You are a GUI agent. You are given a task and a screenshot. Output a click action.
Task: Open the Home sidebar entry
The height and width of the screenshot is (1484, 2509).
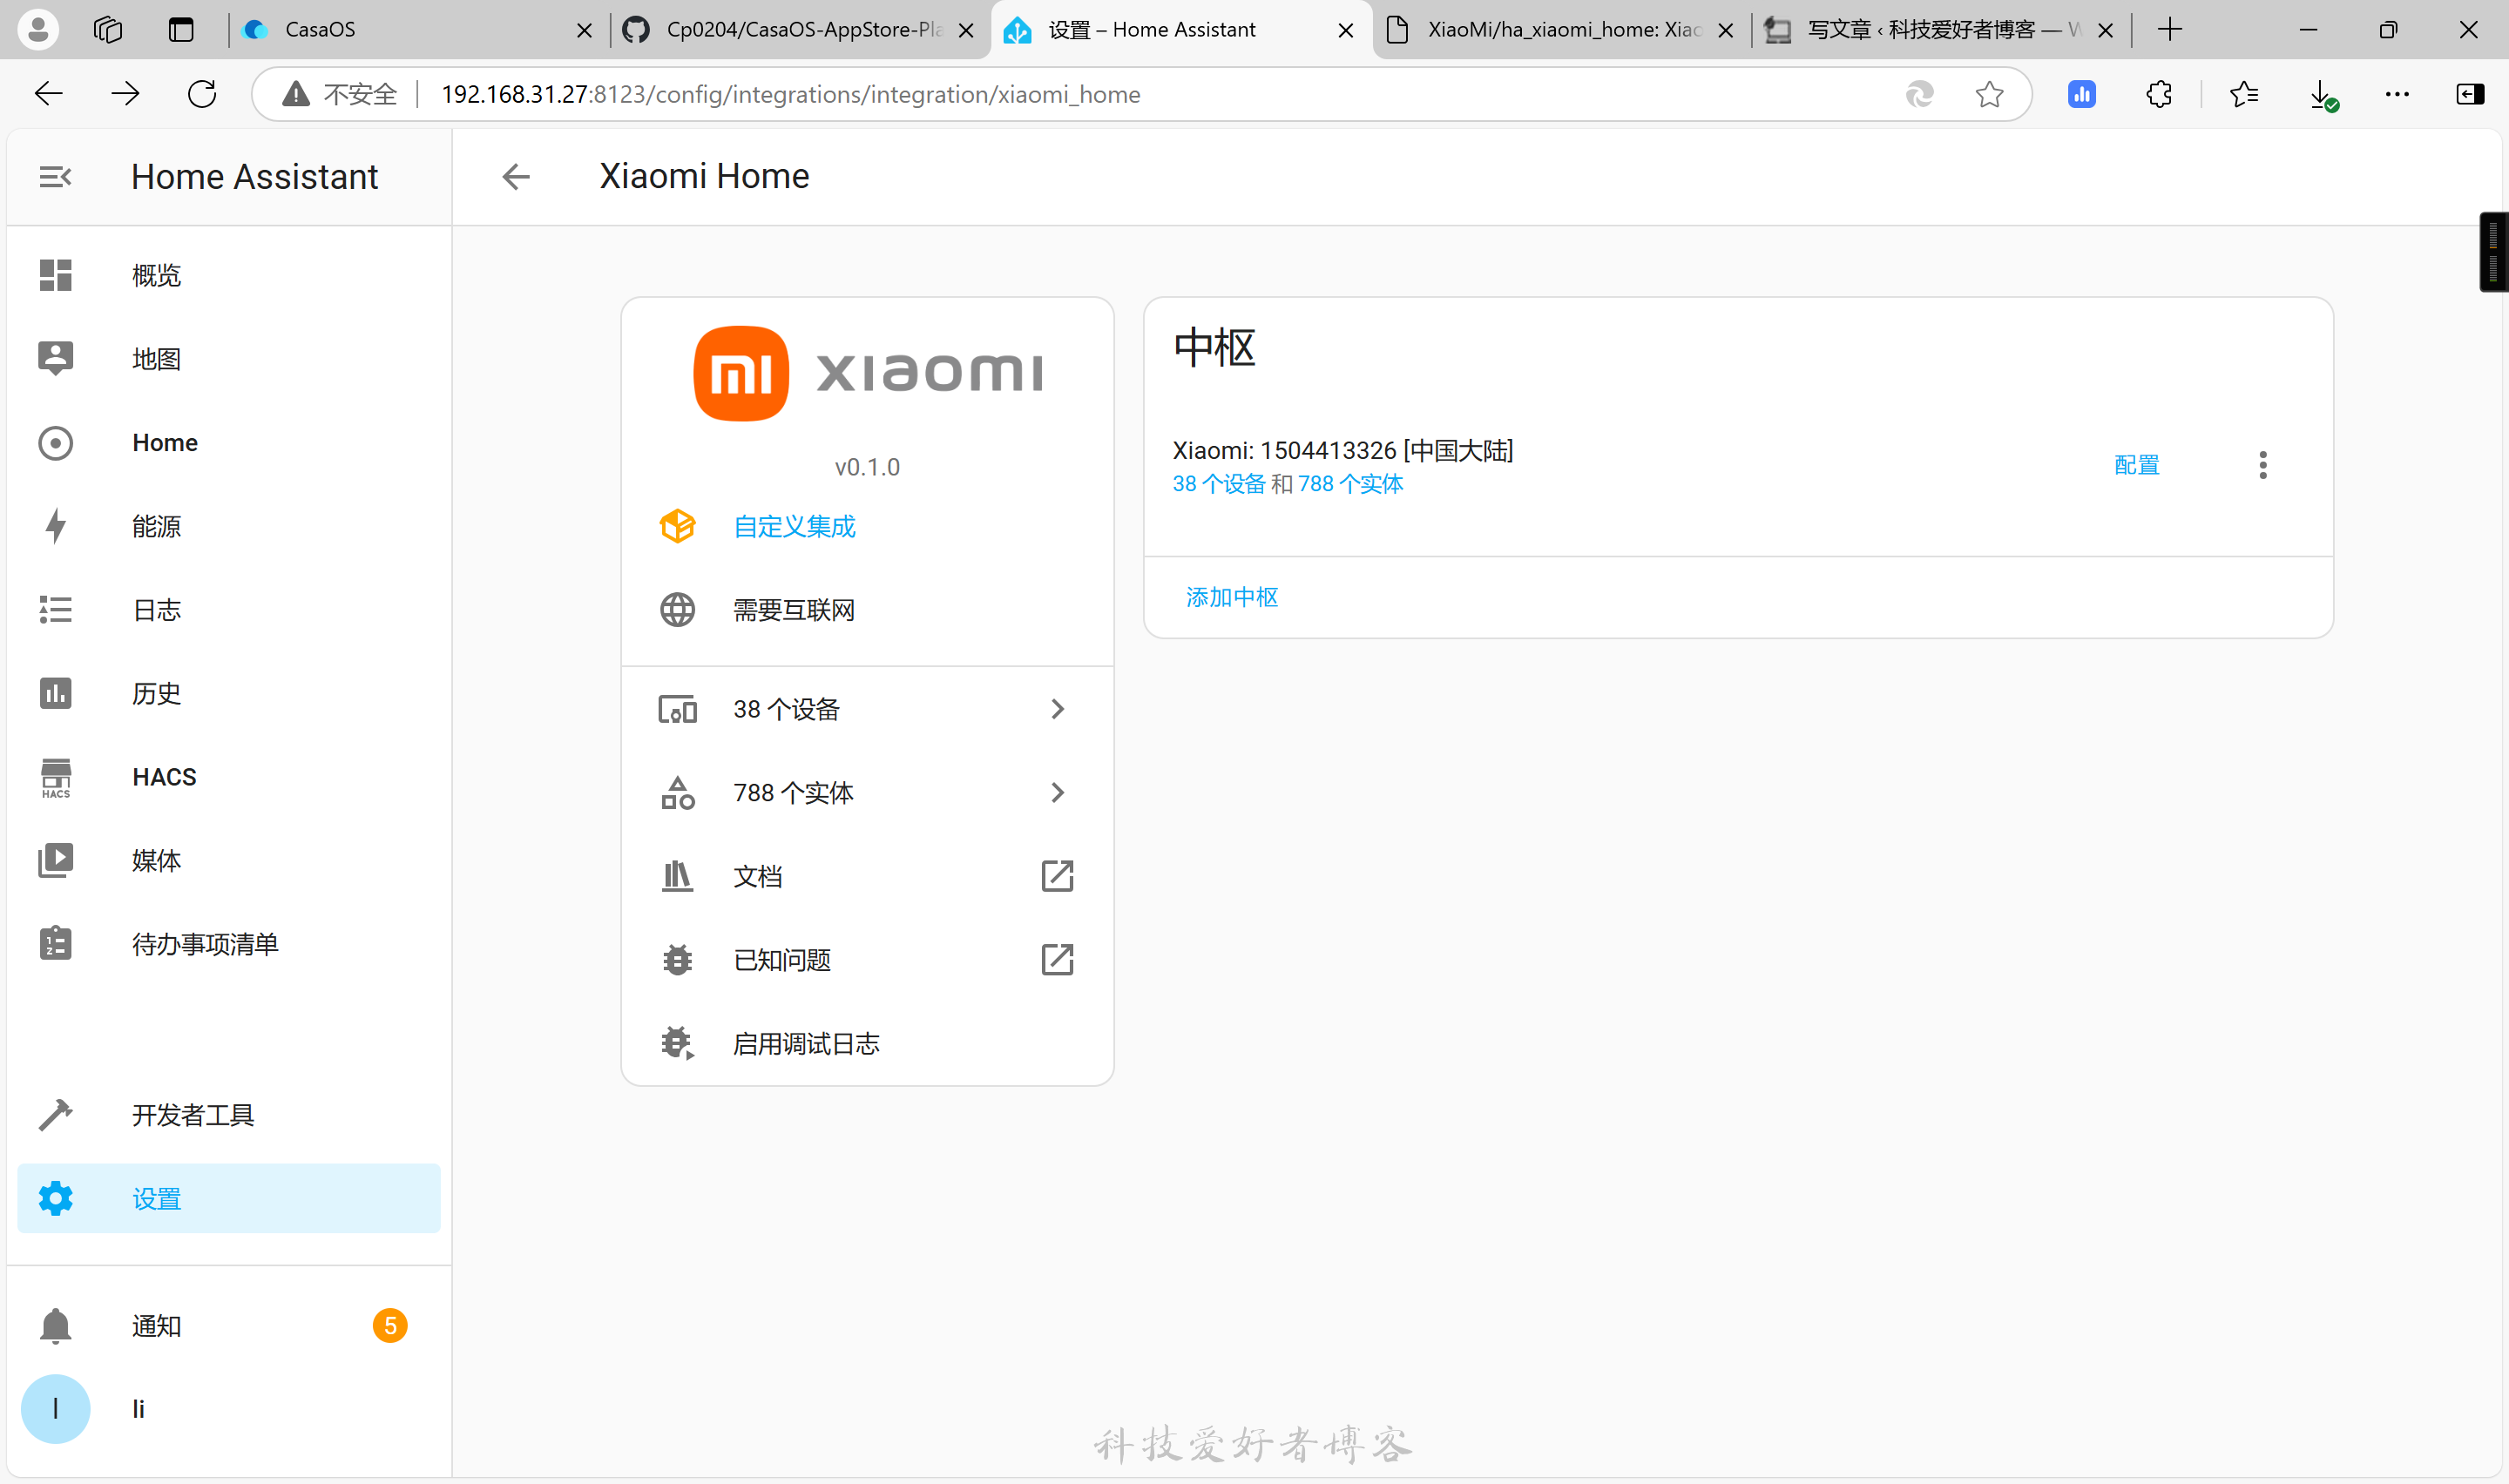(x=229, y=443)
